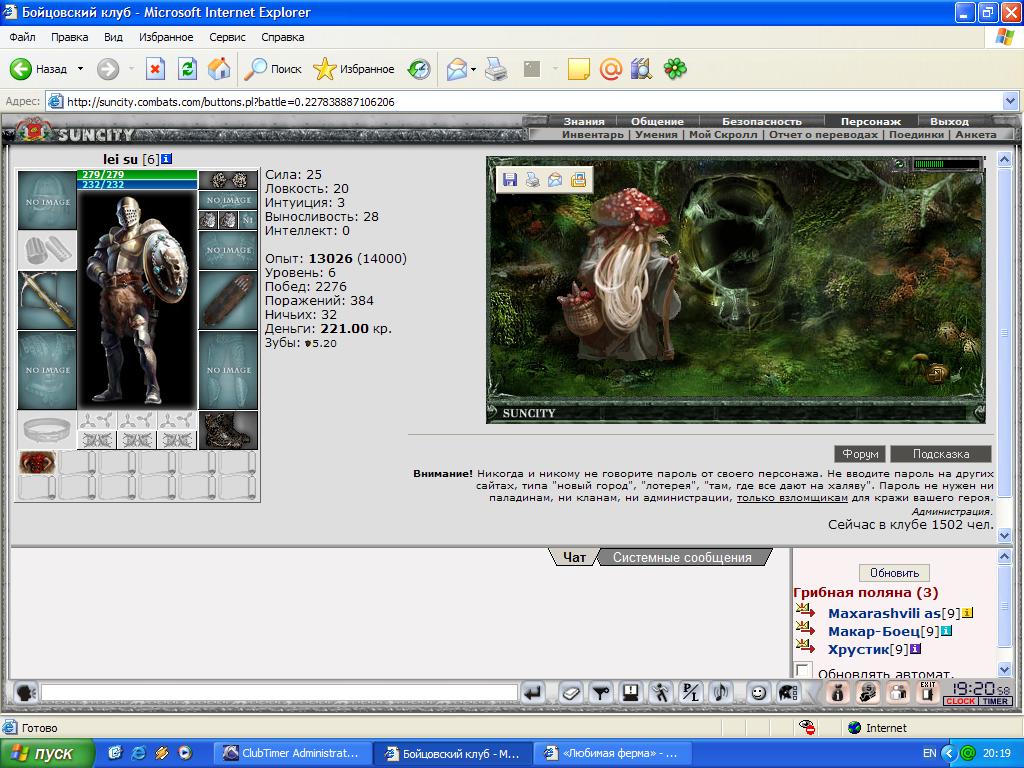Toggle the CLOCK switch below the time
The image size is (1024, 768).
coord(961,701)
